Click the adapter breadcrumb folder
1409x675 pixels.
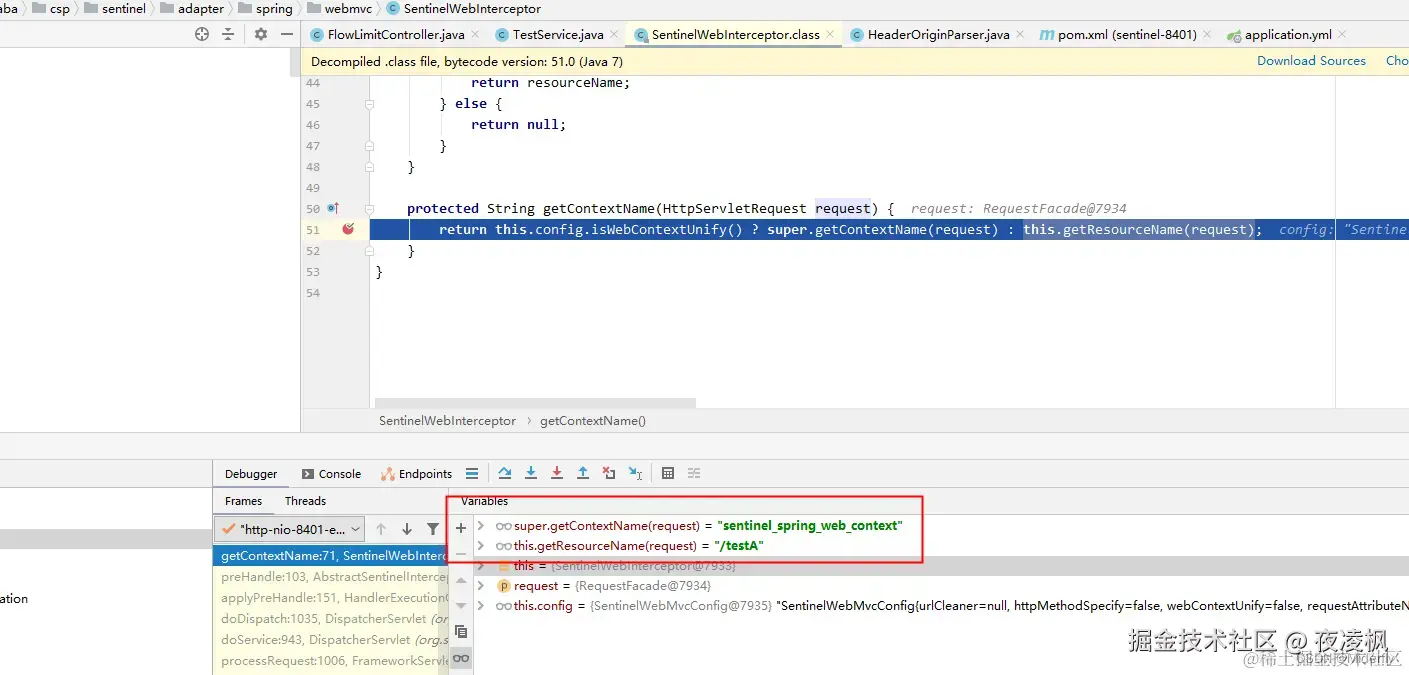(192, 8)
